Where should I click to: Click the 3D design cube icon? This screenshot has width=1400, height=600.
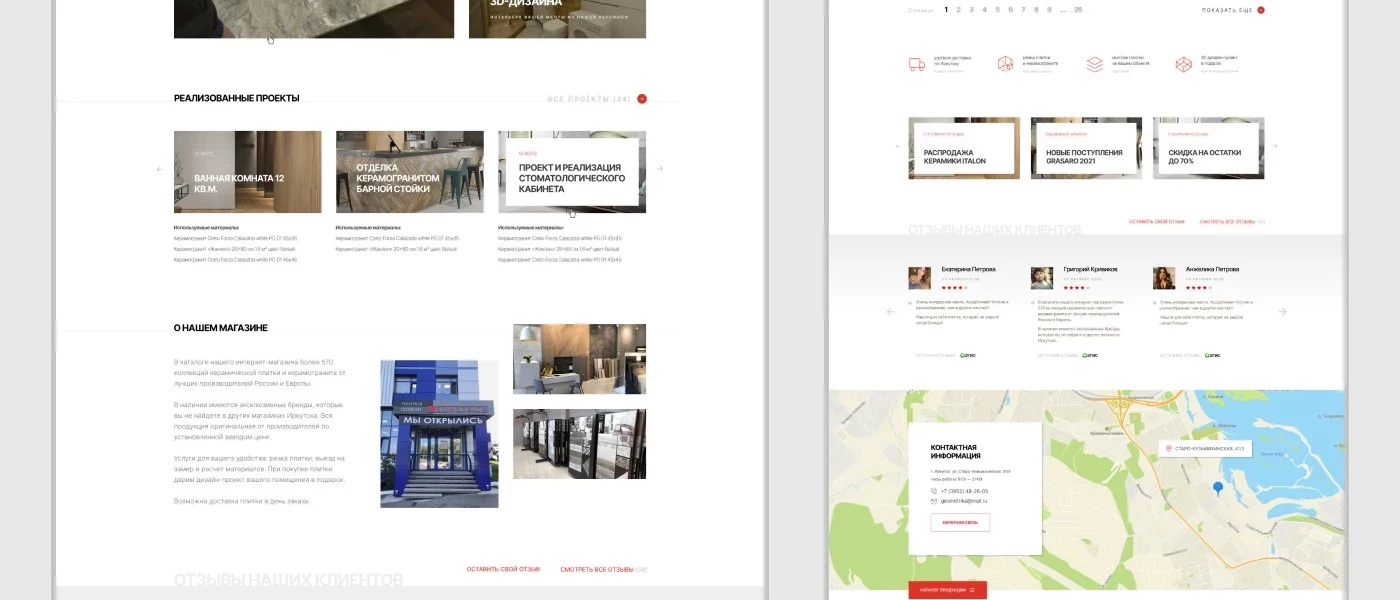tap(1183, 64)
